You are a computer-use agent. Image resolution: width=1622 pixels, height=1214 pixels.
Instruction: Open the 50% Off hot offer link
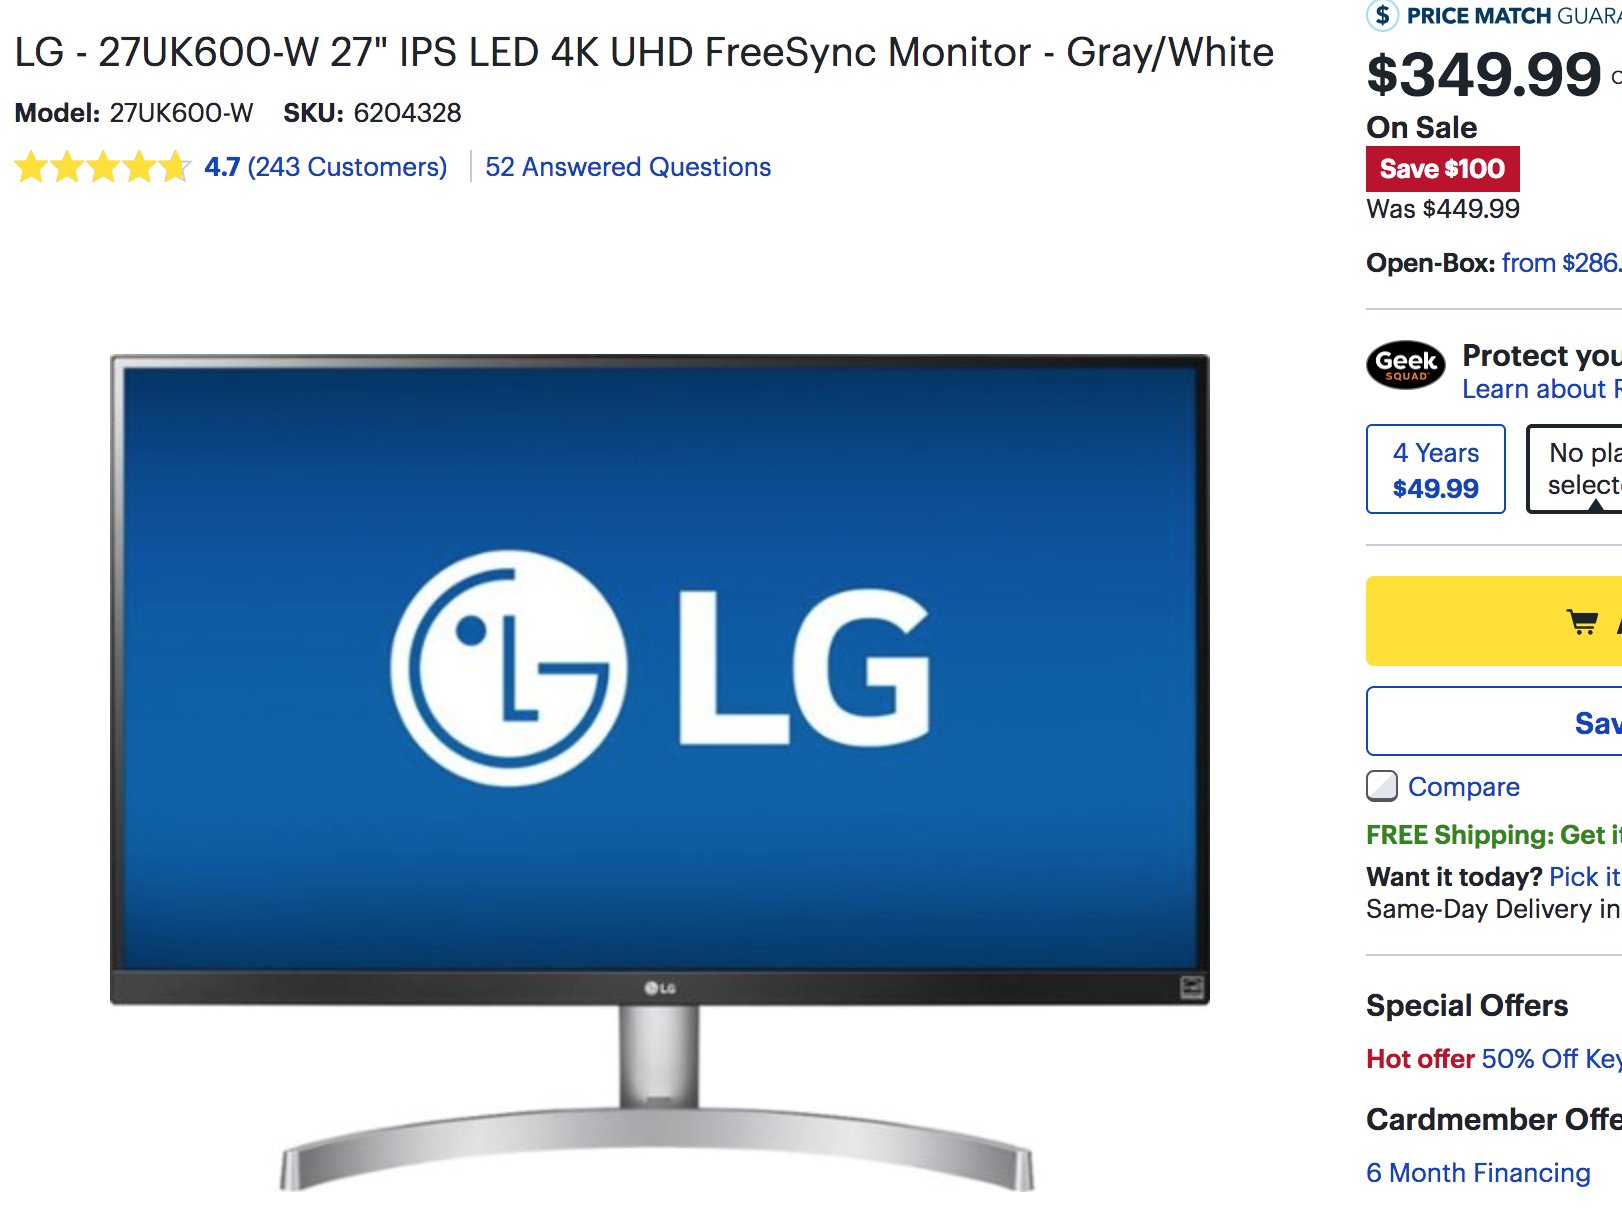tap(1551, 1059)
